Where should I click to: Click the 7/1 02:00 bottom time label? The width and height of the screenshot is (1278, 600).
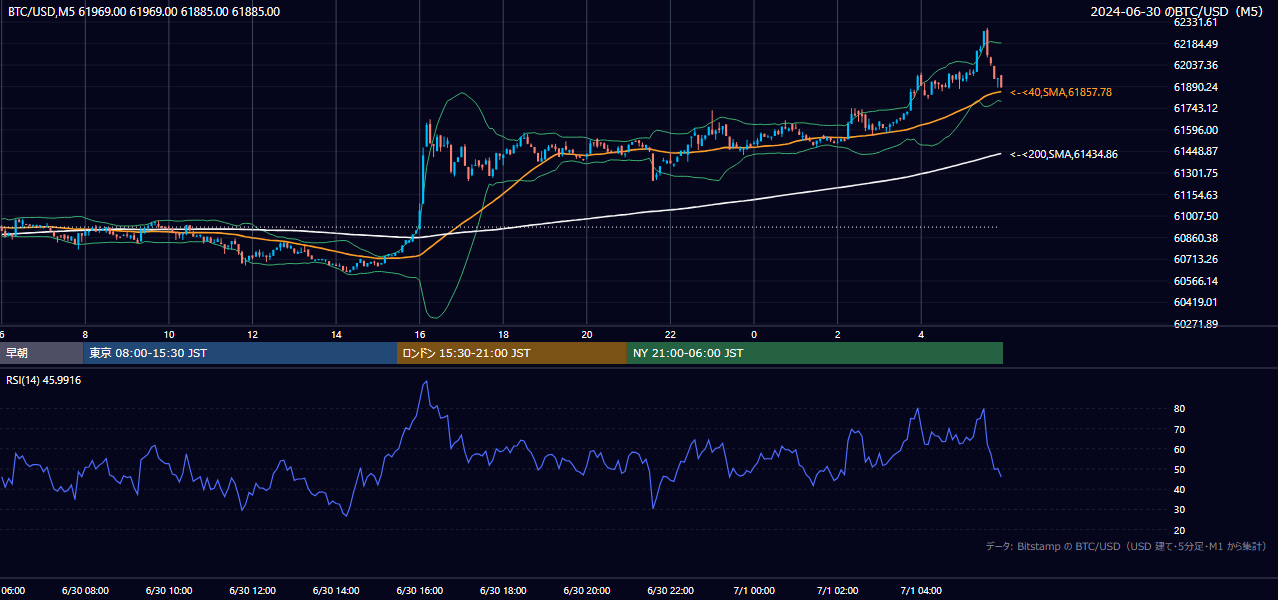(x=837, y=590)
